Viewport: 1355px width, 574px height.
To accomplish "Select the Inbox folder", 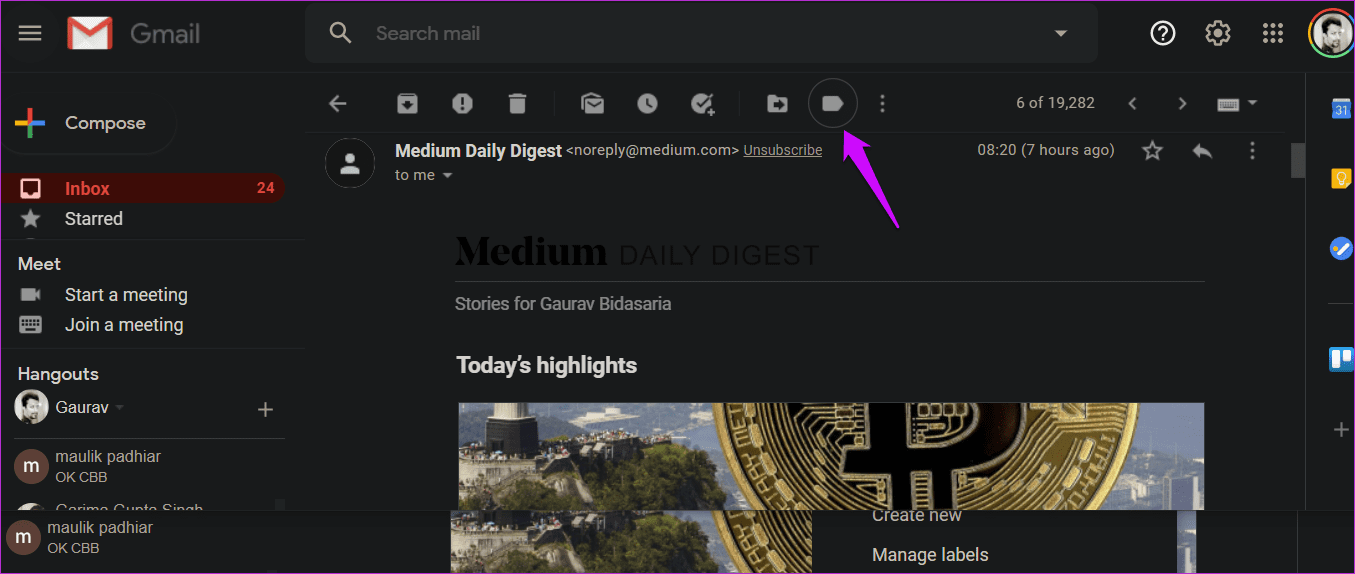I will point(143,188).
